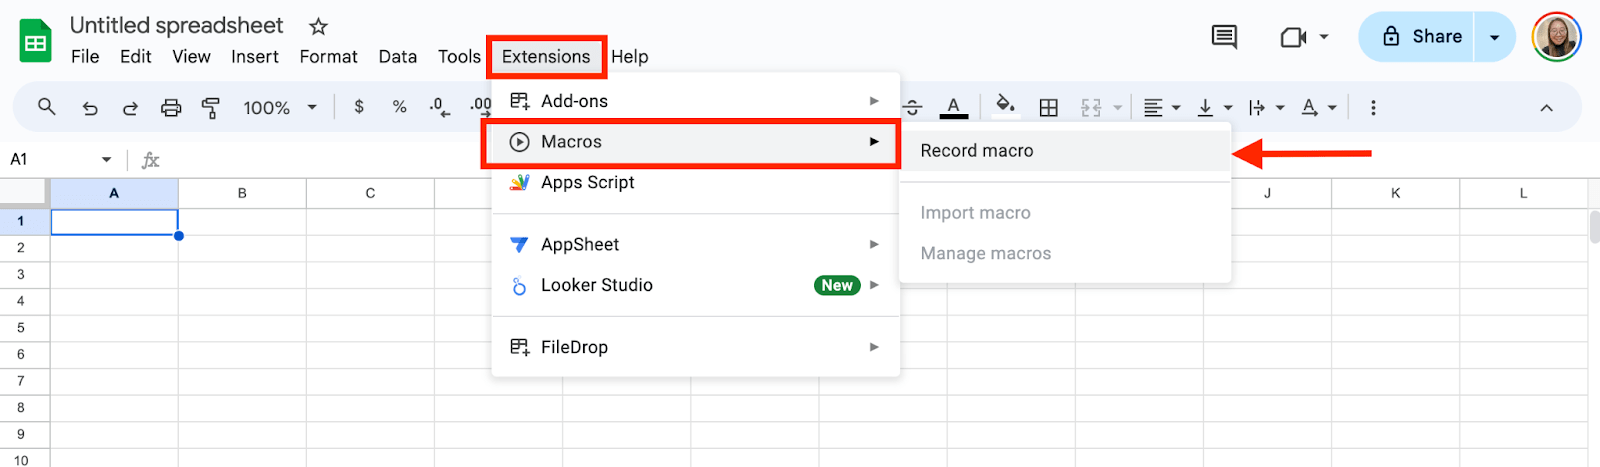Star the Untitled spreadsheet

click(318, 26)
